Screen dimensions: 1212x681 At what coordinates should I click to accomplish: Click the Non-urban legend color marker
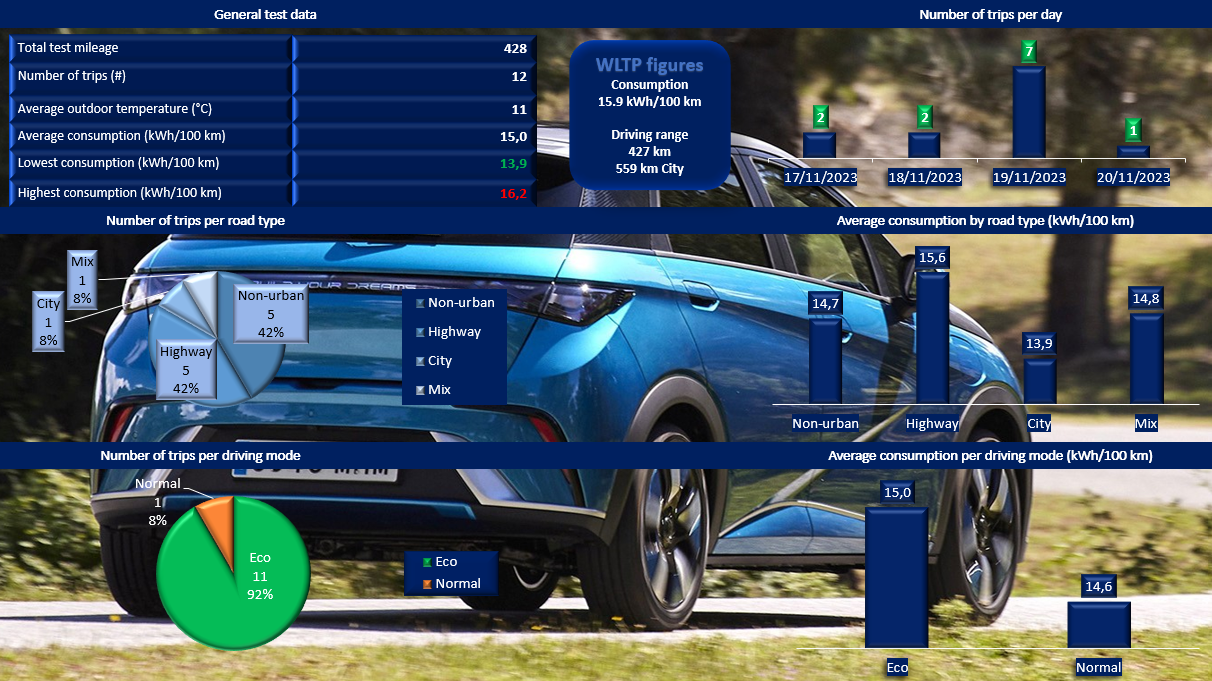421,303
